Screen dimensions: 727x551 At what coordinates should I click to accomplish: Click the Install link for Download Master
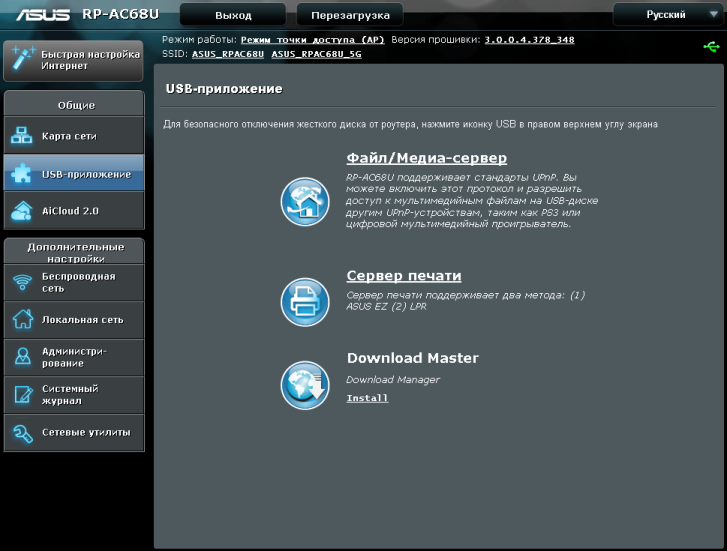(x=367, y=398)
